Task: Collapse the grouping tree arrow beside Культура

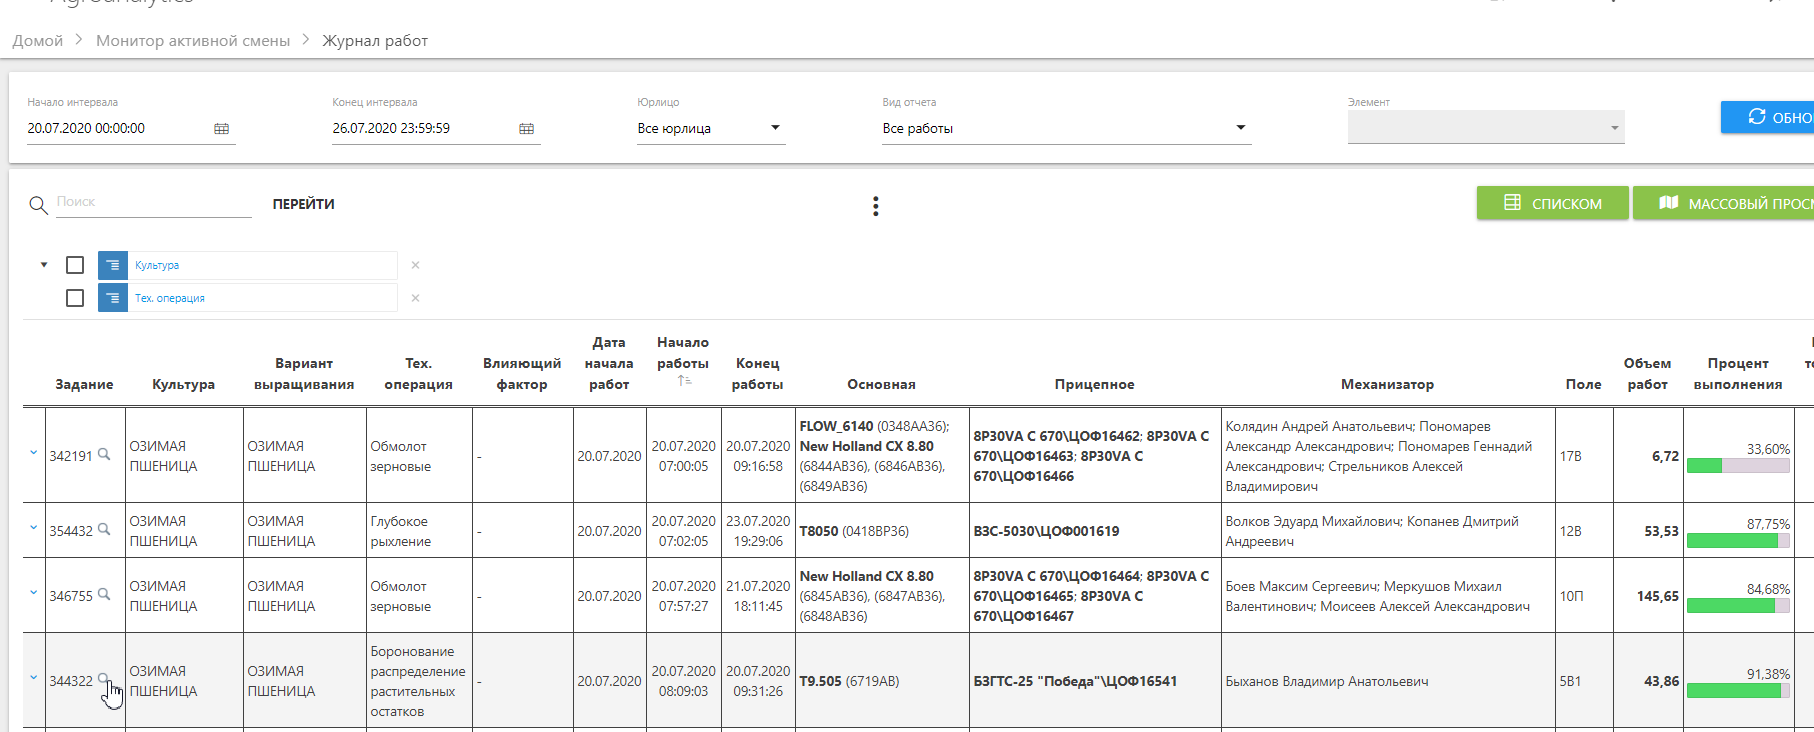Action: pyautogui.click(x=44, y=265)
